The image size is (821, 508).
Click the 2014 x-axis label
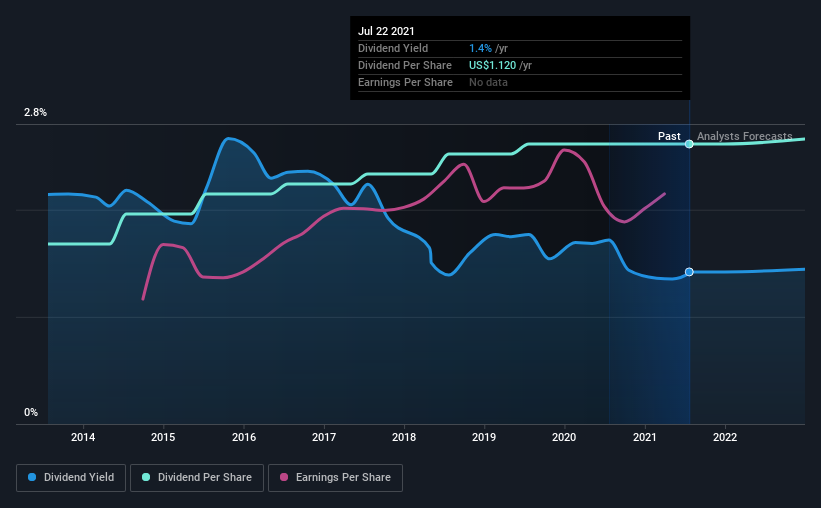tap(83, 437)
